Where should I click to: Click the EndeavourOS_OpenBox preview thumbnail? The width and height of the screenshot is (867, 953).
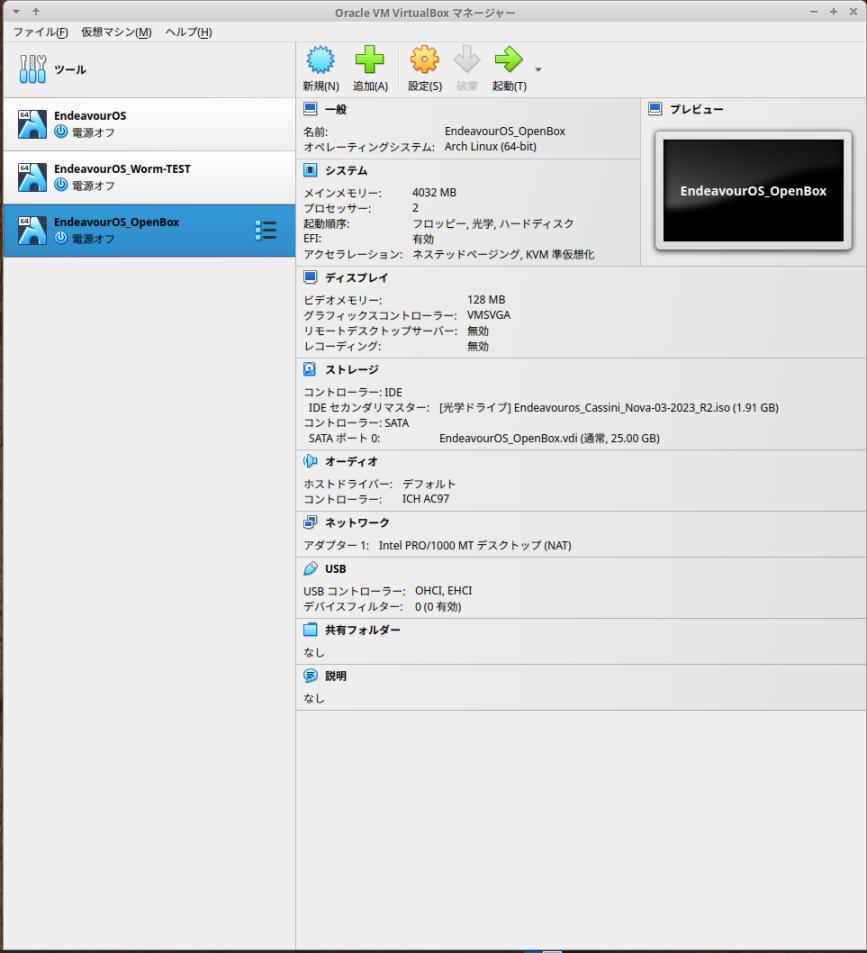tap(753, 191)
